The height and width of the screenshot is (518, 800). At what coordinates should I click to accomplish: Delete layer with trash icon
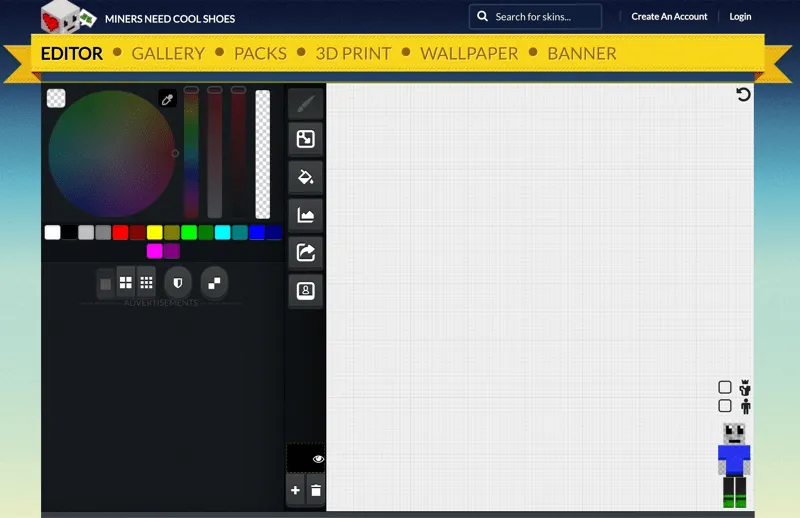pos(316,490)
